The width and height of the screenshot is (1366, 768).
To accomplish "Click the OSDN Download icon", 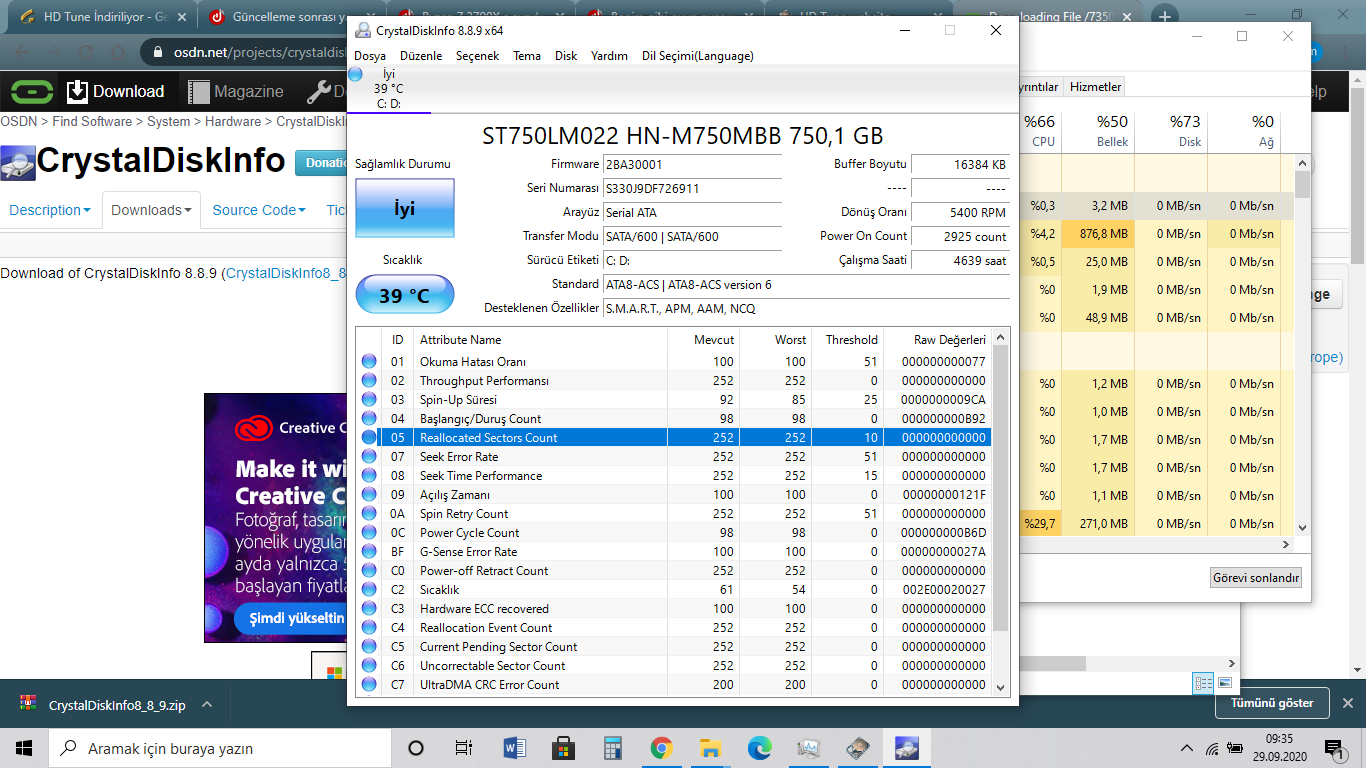I will click(78, 92).
